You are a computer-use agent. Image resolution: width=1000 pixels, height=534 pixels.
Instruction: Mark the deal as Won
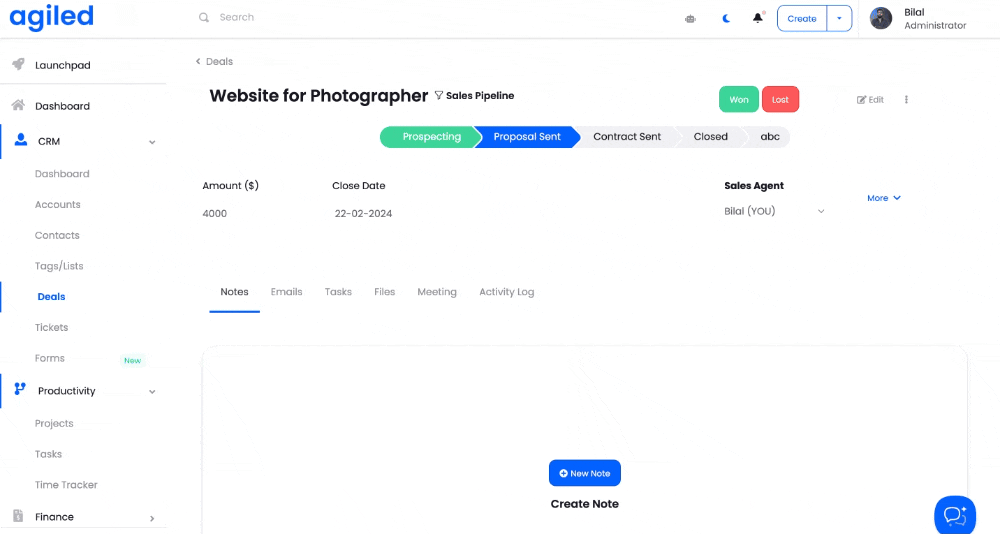pyautogui.click(x=738, y=100)
